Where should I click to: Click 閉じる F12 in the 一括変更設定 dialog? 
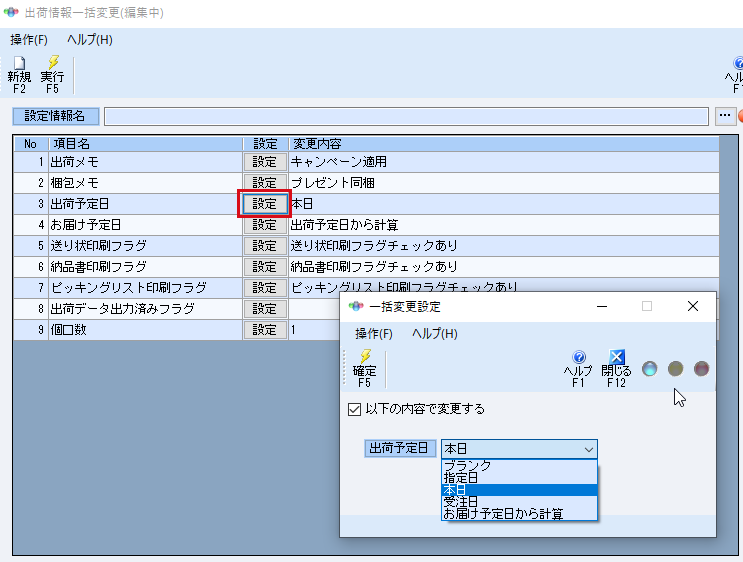616,369
